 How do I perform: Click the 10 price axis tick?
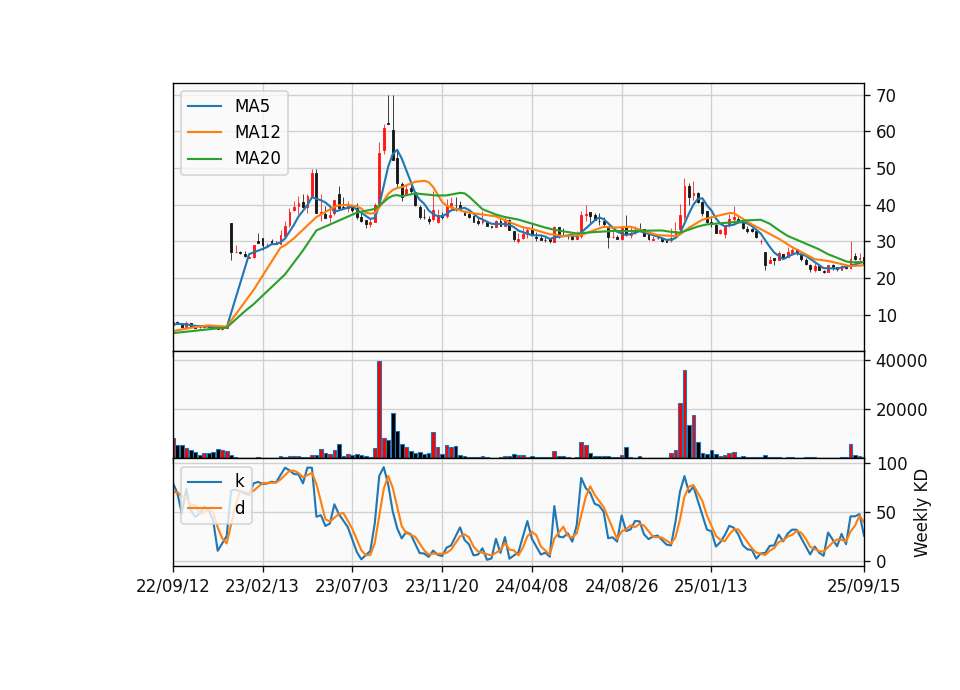click(x=886, y=315)
